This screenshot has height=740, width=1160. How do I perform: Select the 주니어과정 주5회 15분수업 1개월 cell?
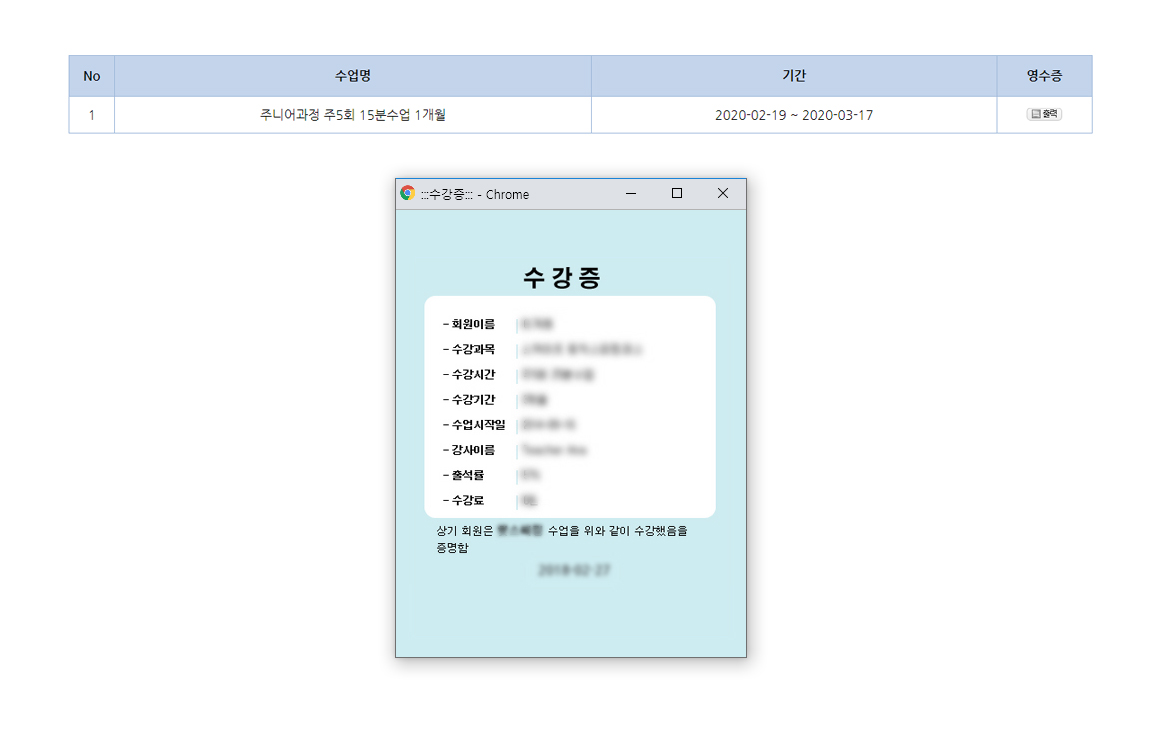pyautogui.click(x=352, y=115)
